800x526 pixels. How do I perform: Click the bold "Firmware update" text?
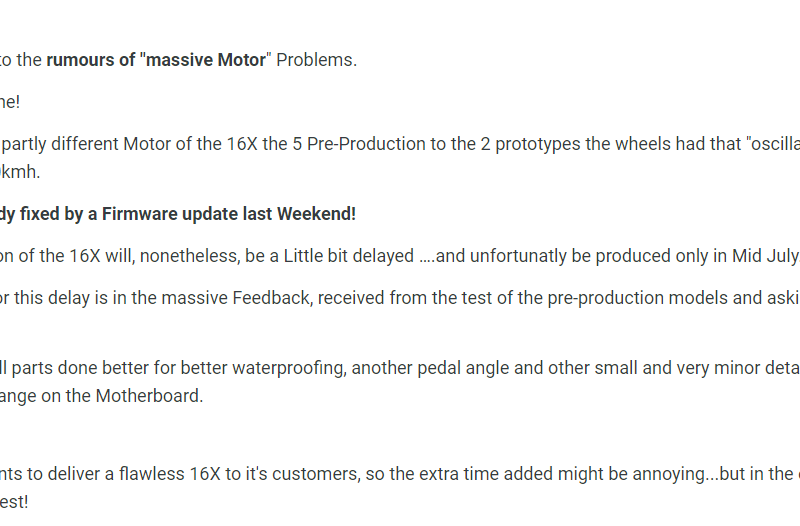click(170, 214)
